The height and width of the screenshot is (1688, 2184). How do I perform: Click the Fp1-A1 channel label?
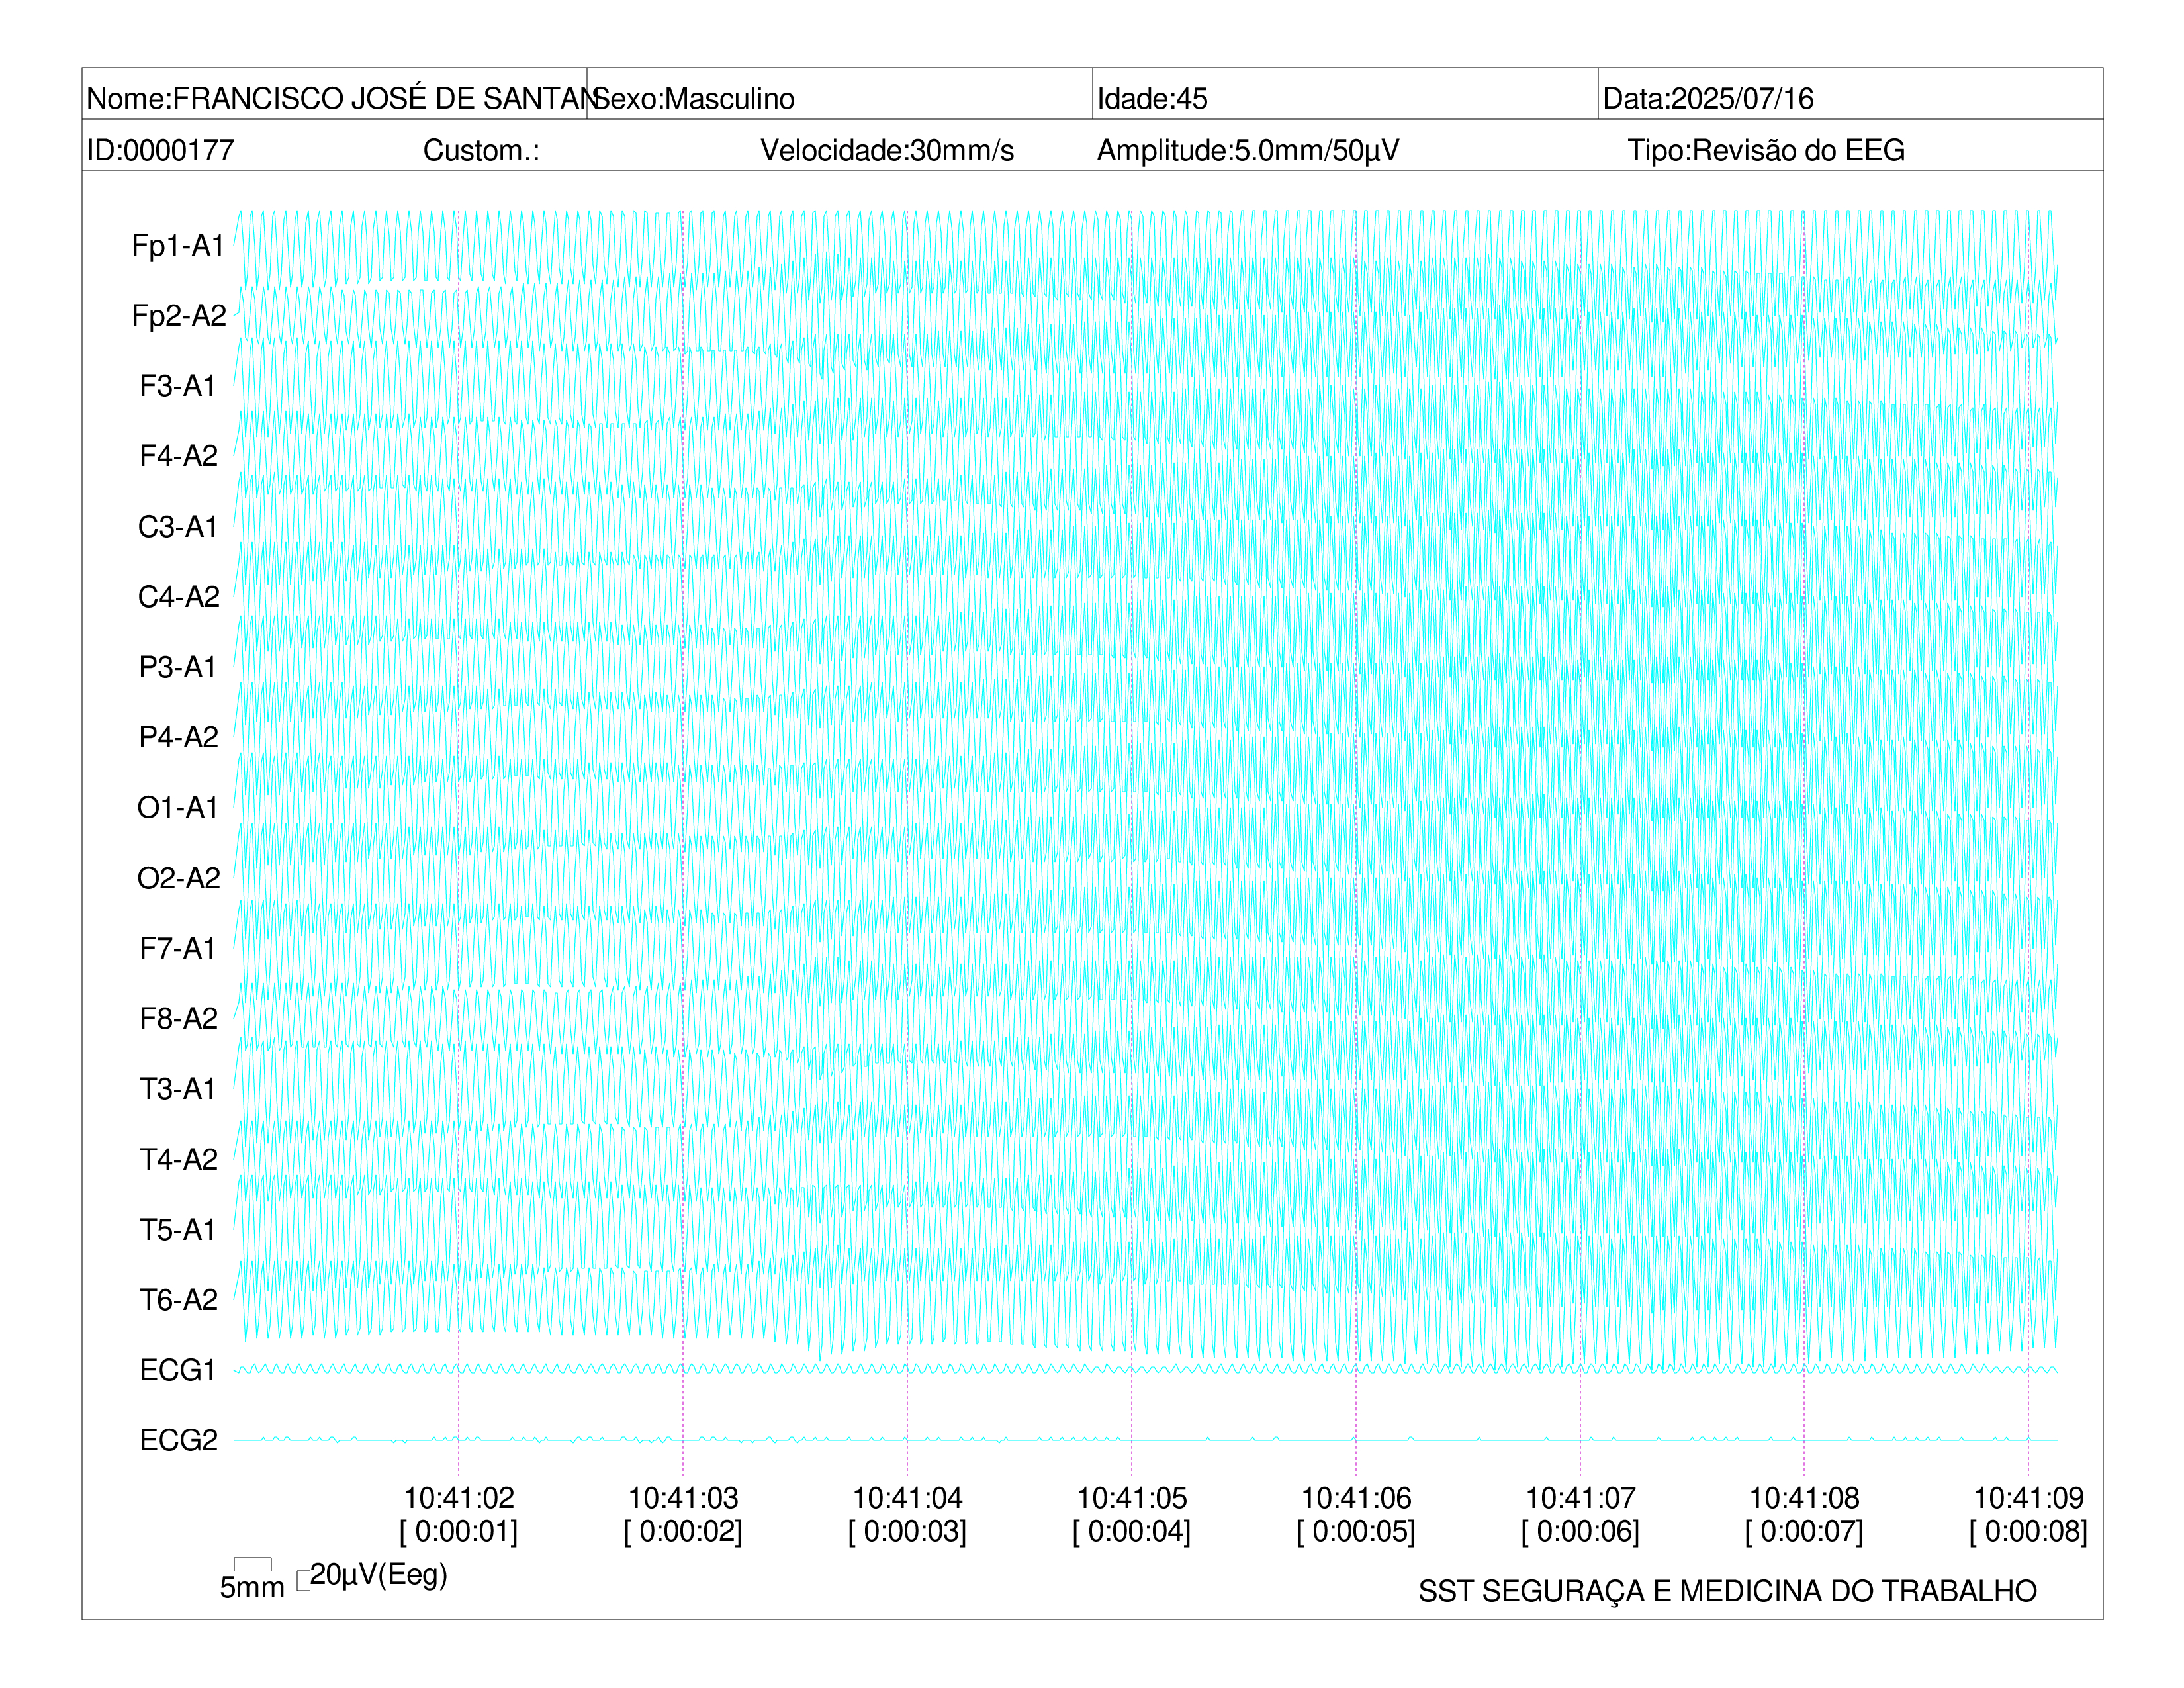point(178,245)
